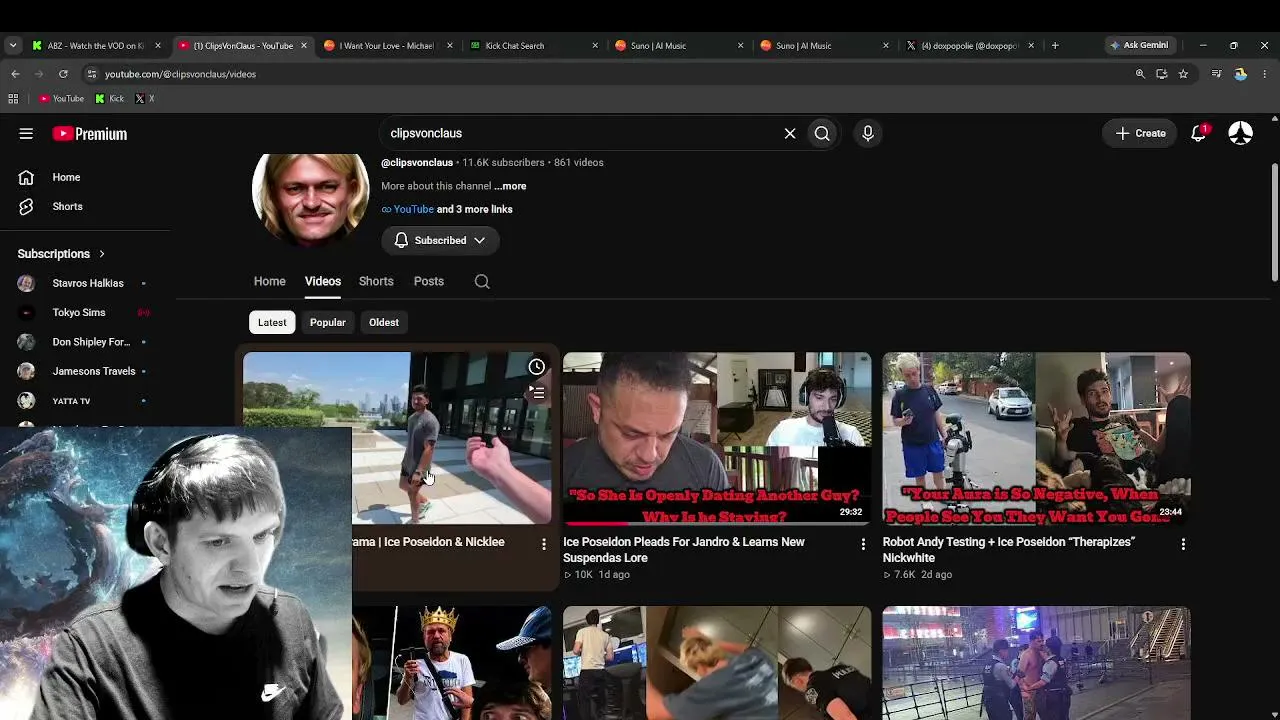
Task: Go to YouTube Premium home logo
Action: 90,134
